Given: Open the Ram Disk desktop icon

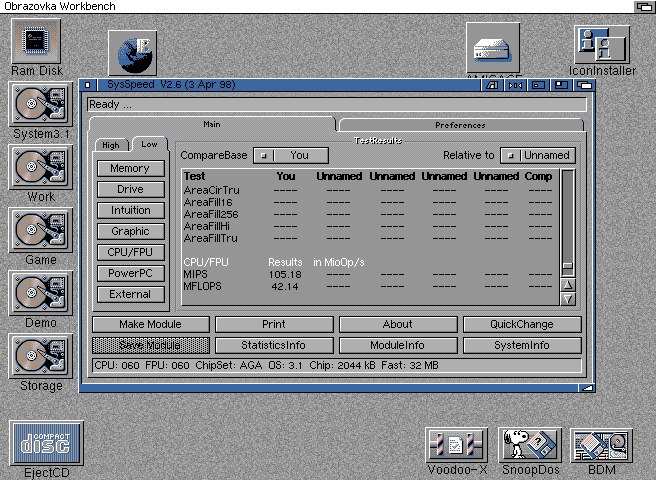Looking at the screenshot, I should (x=36, y=41).
